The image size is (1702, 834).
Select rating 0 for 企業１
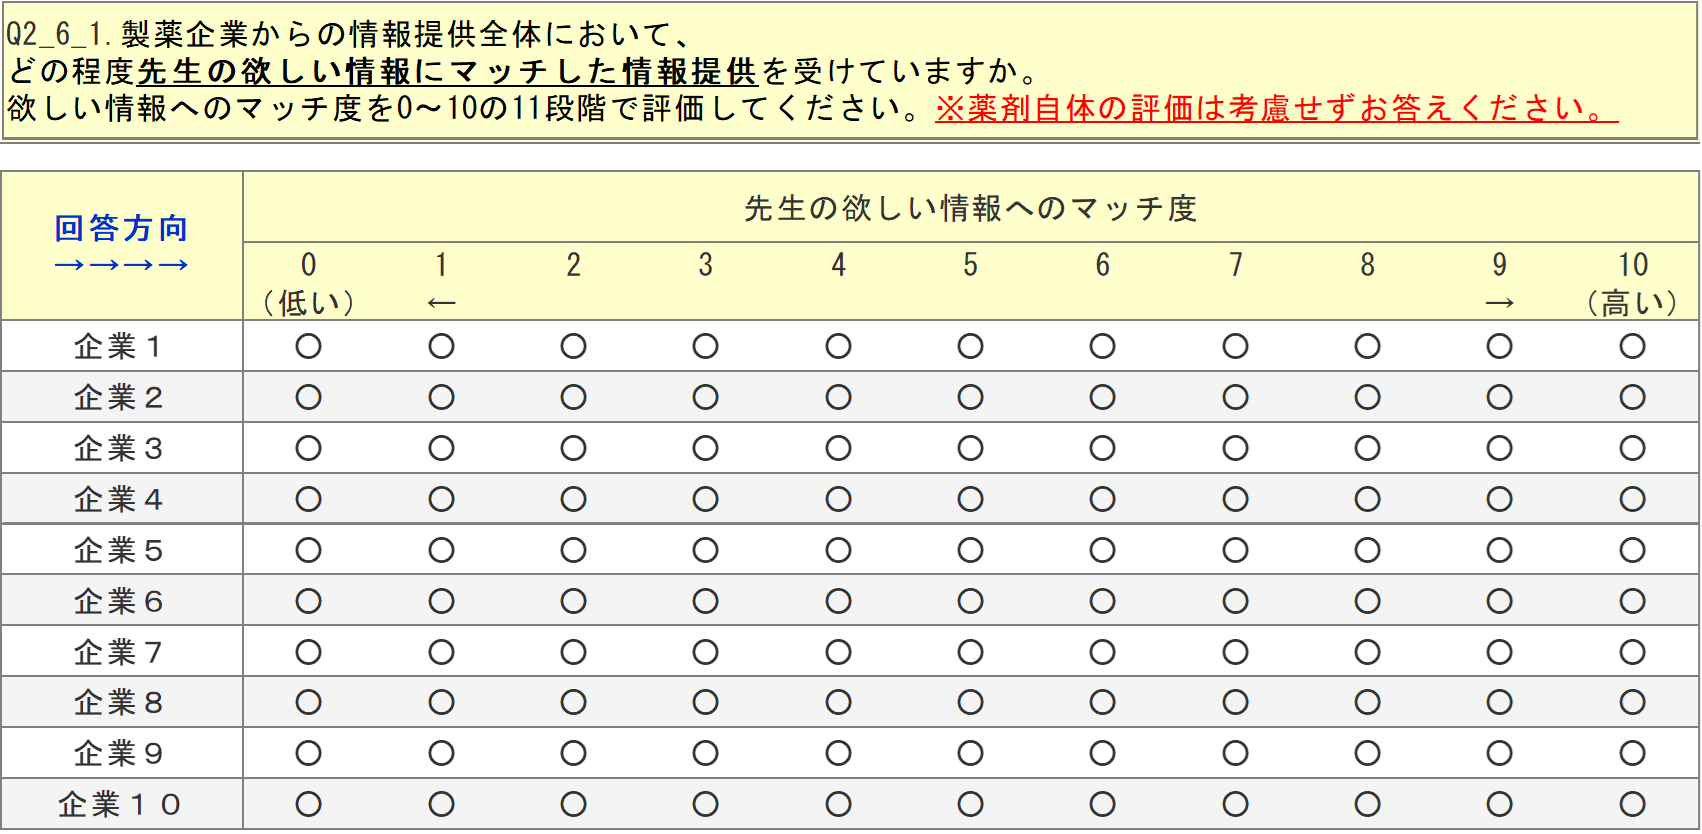[x=308, y=347]
